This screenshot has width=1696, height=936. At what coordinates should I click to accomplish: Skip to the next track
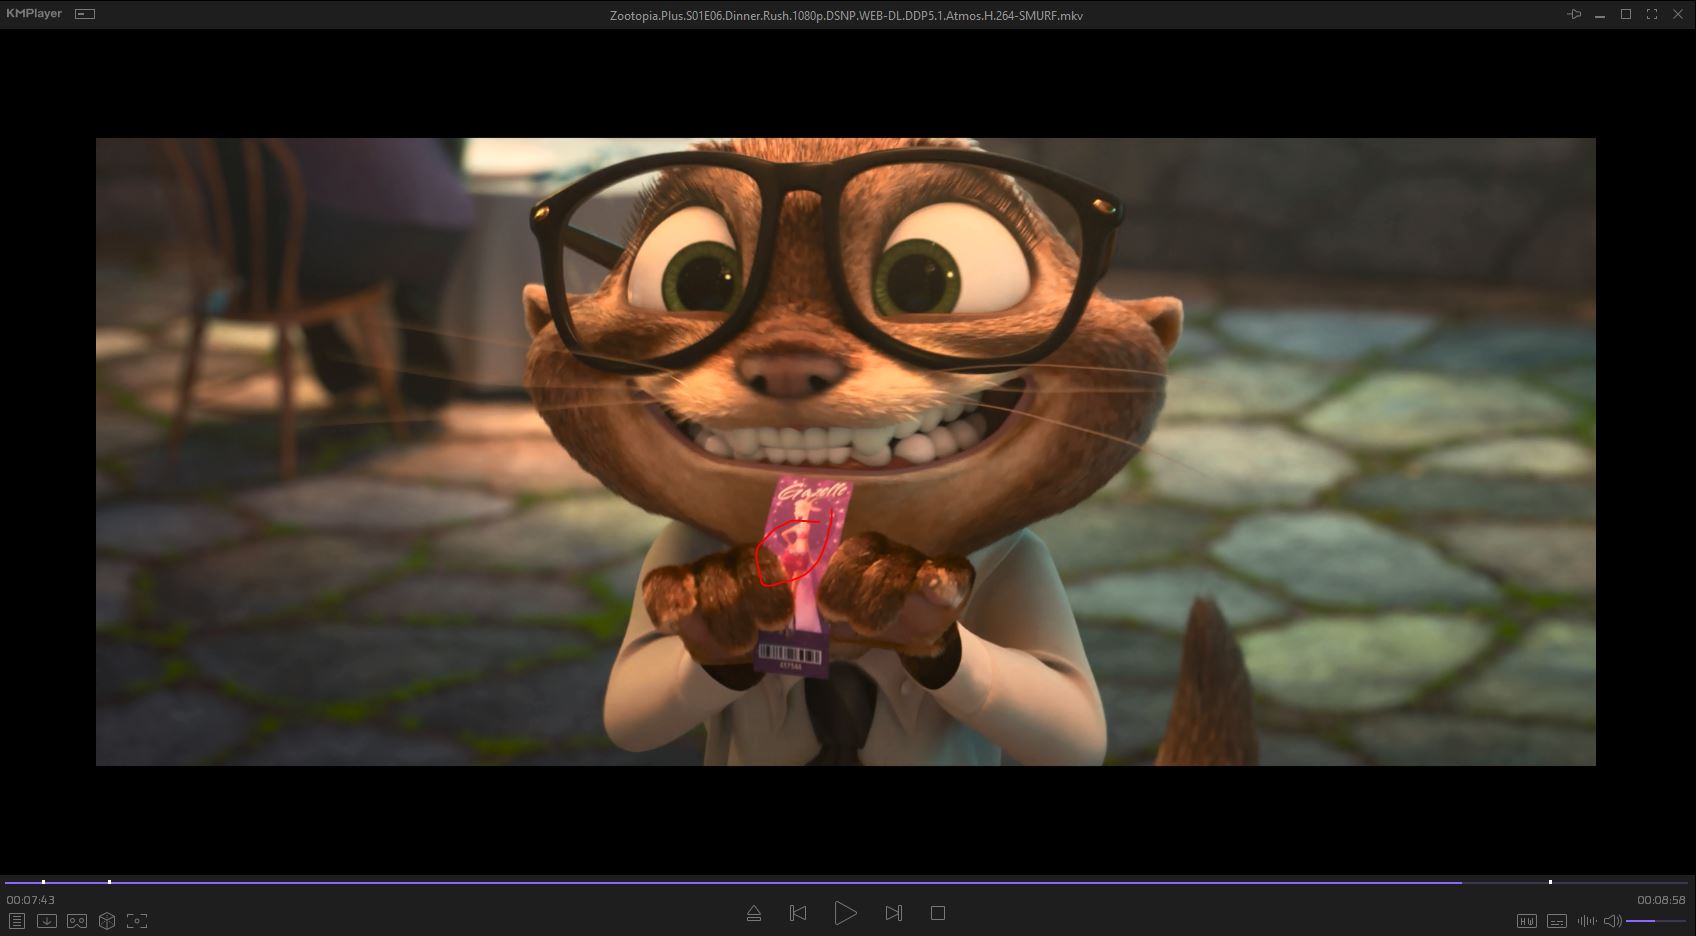894,913
